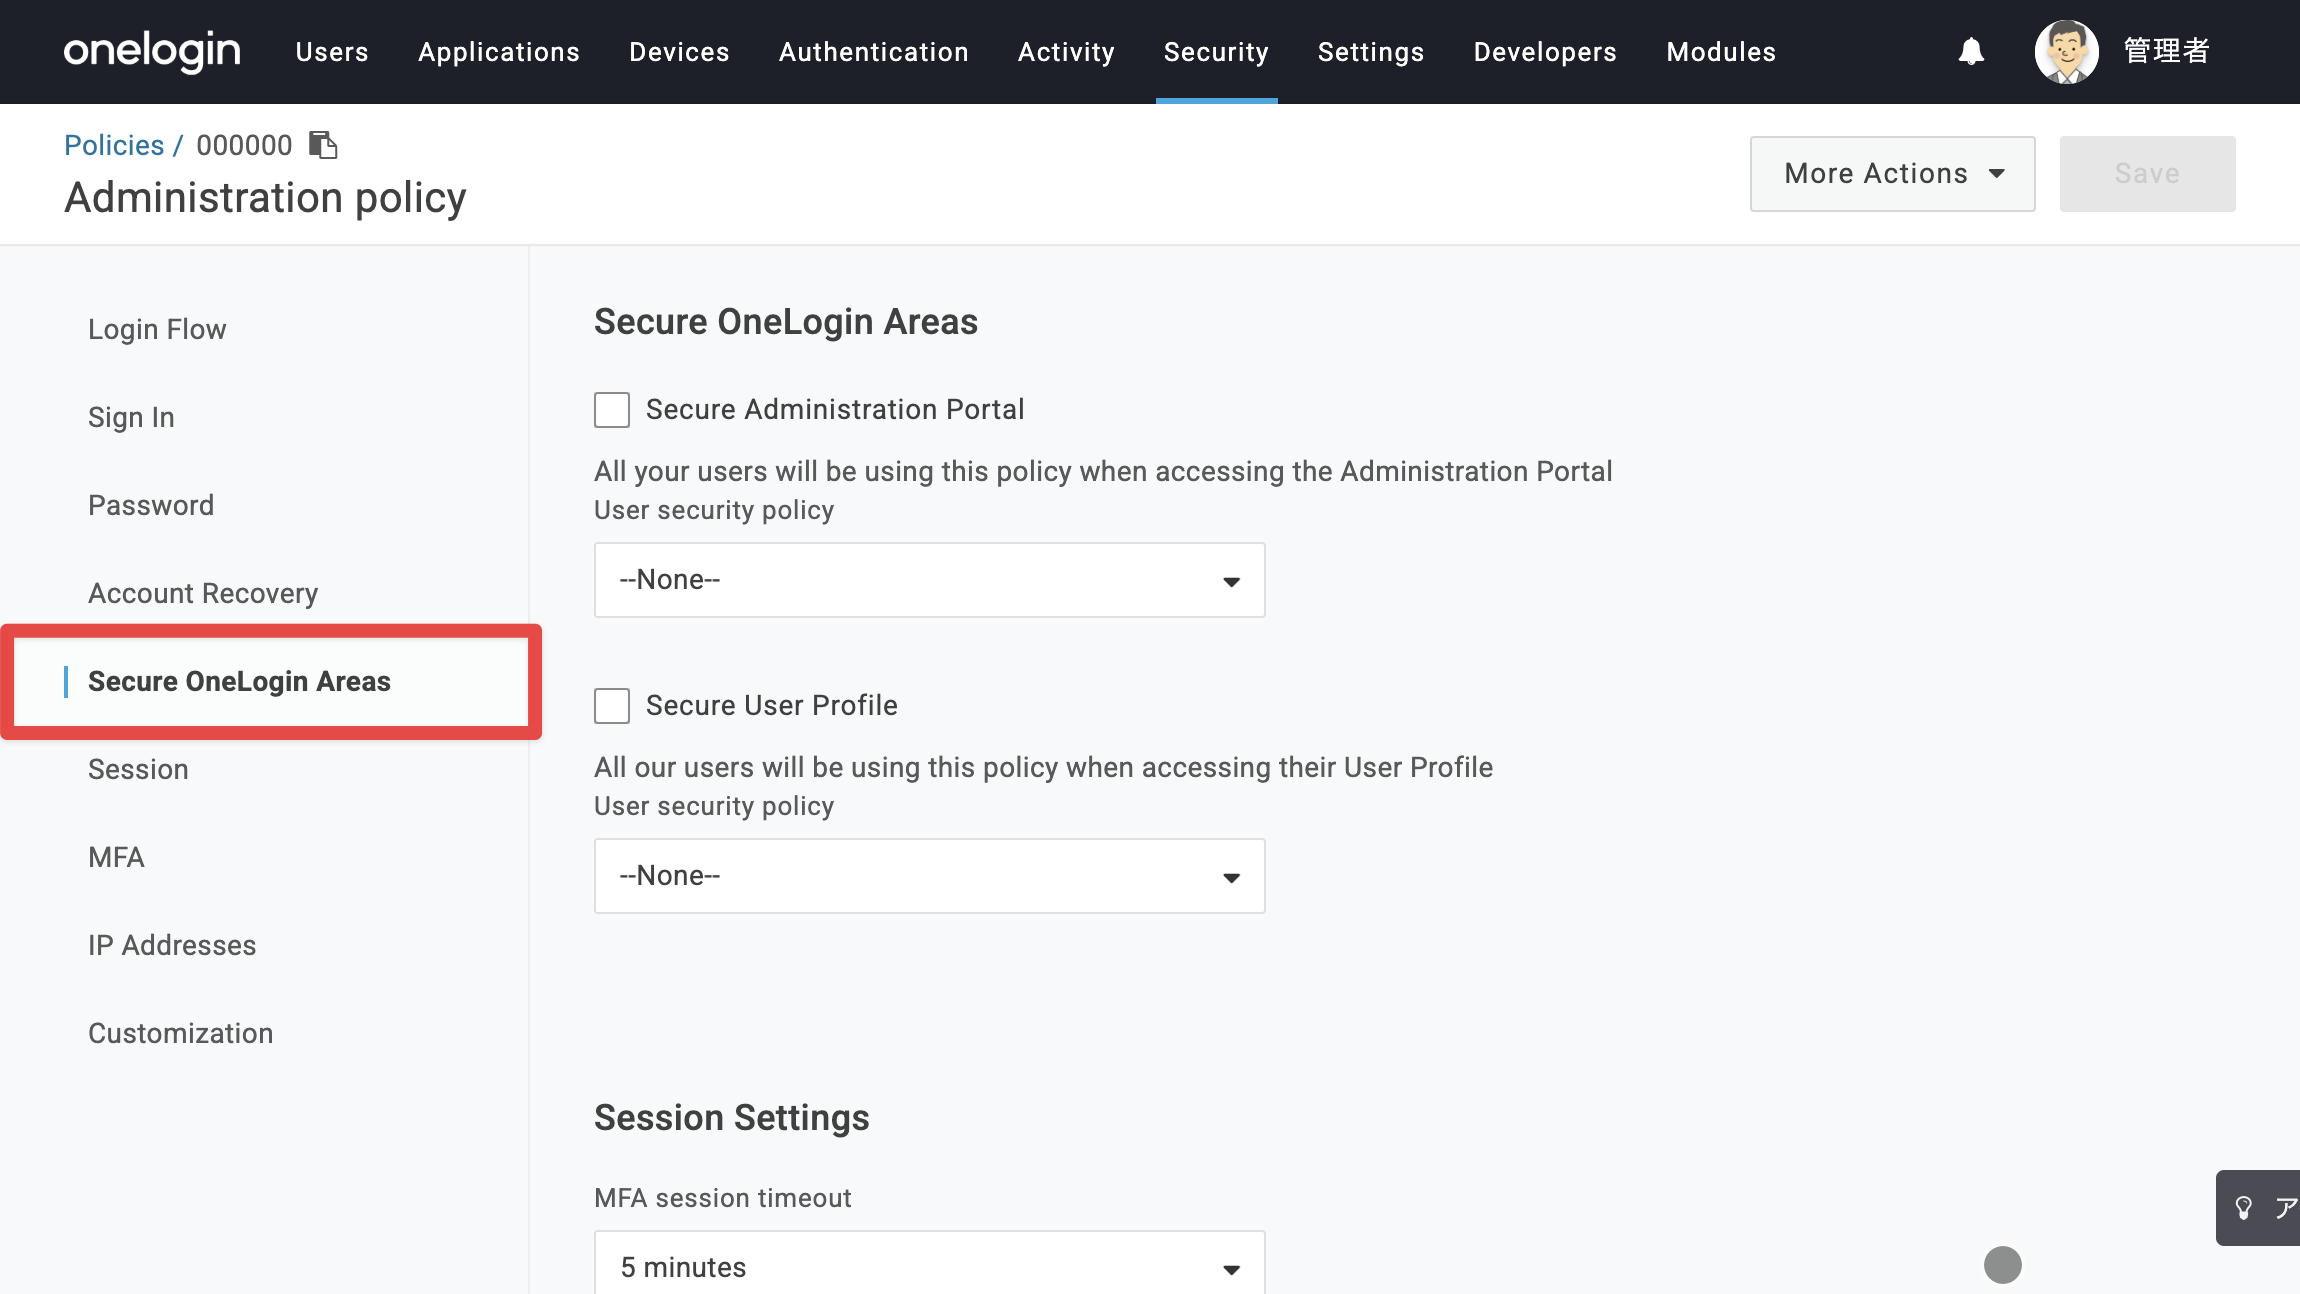2300x1294 pixels.
Task: Open the Customization section
Action: click(180, 1034)
